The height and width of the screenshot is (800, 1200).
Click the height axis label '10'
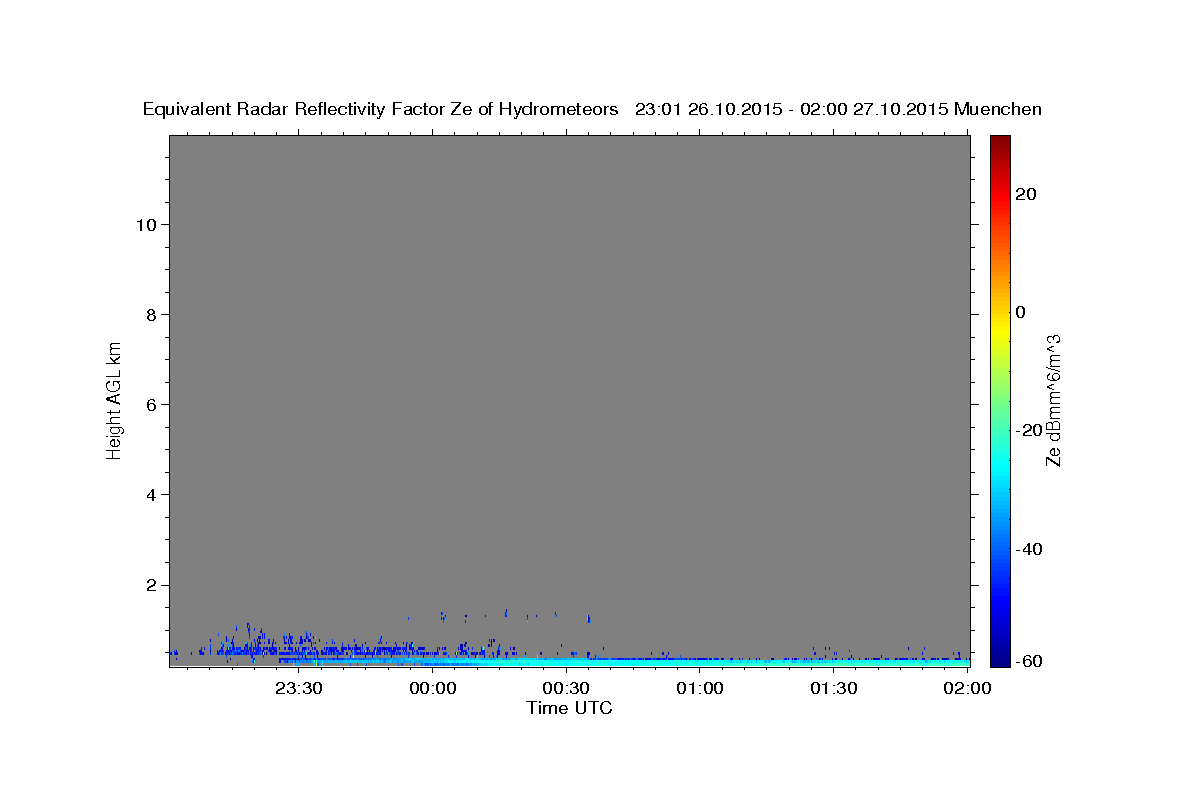pos(146,224)
